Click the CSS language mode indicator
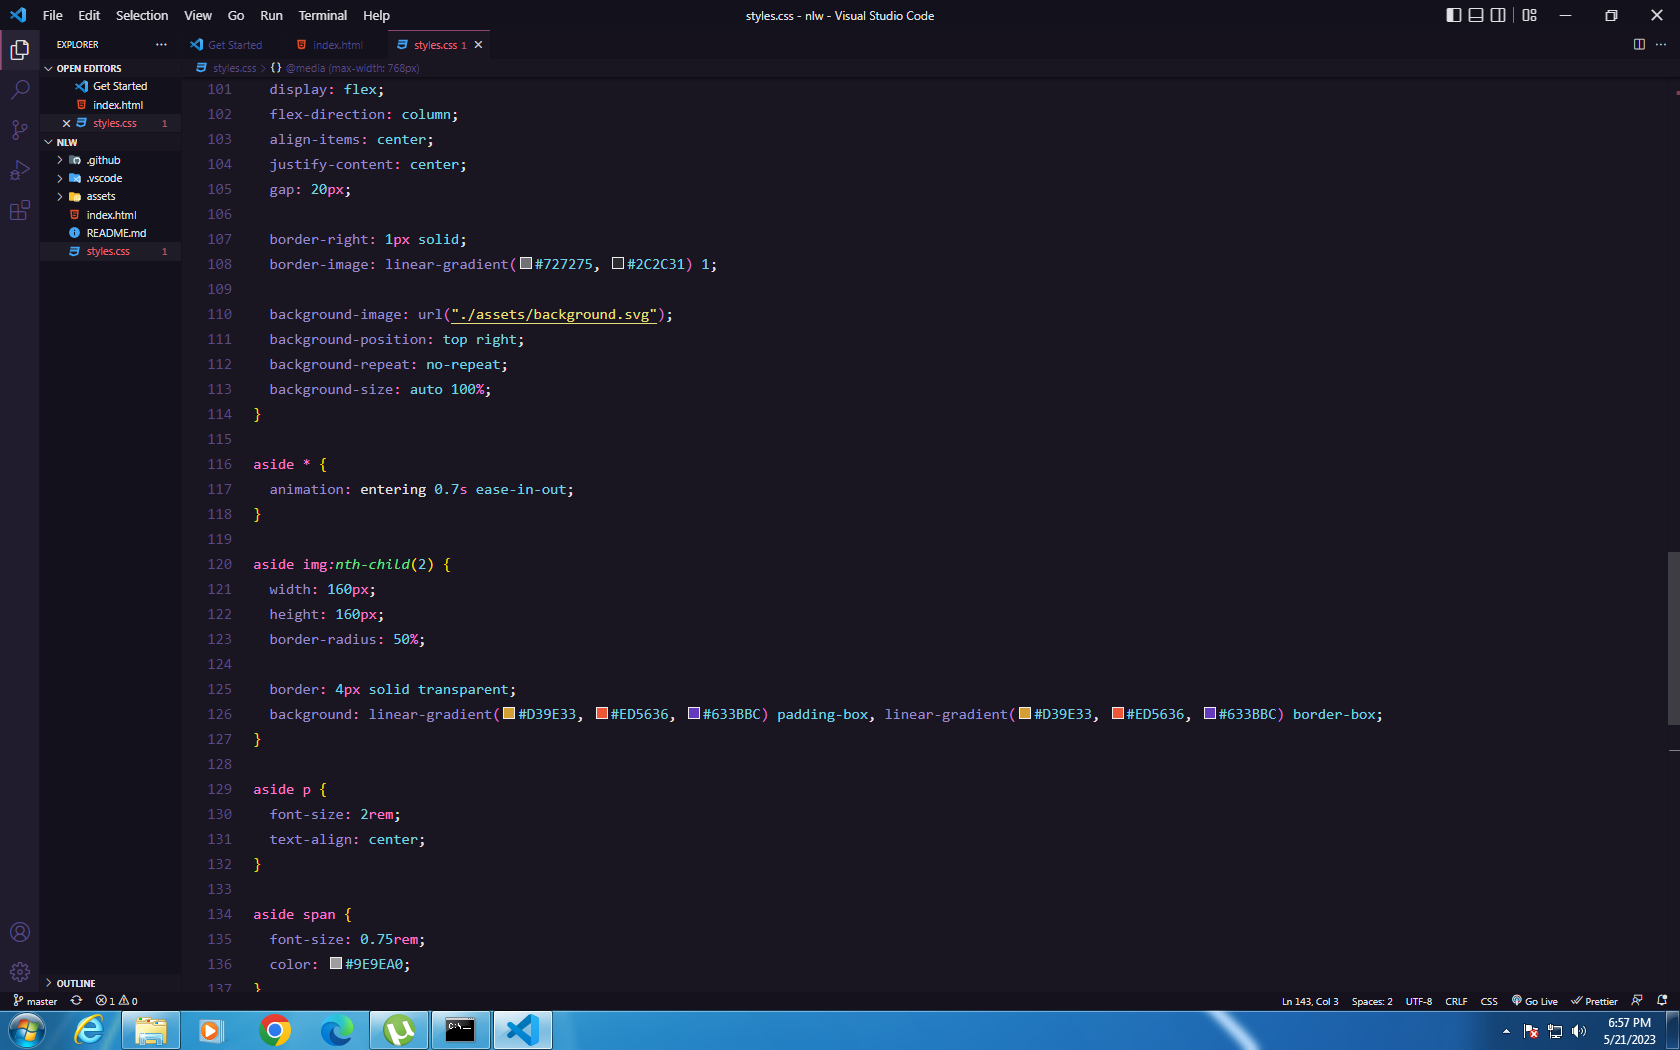 pos(1489,1001)
